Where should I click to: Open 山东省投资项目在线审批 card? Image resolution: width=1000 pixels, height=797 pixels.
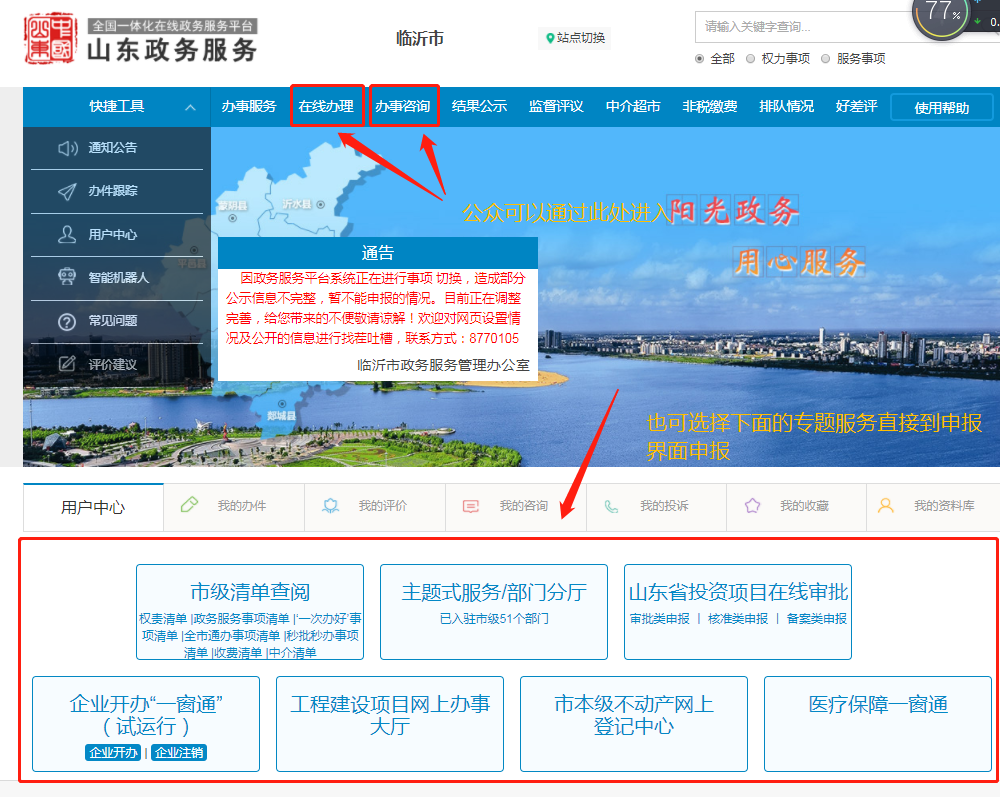pos(738,612)
